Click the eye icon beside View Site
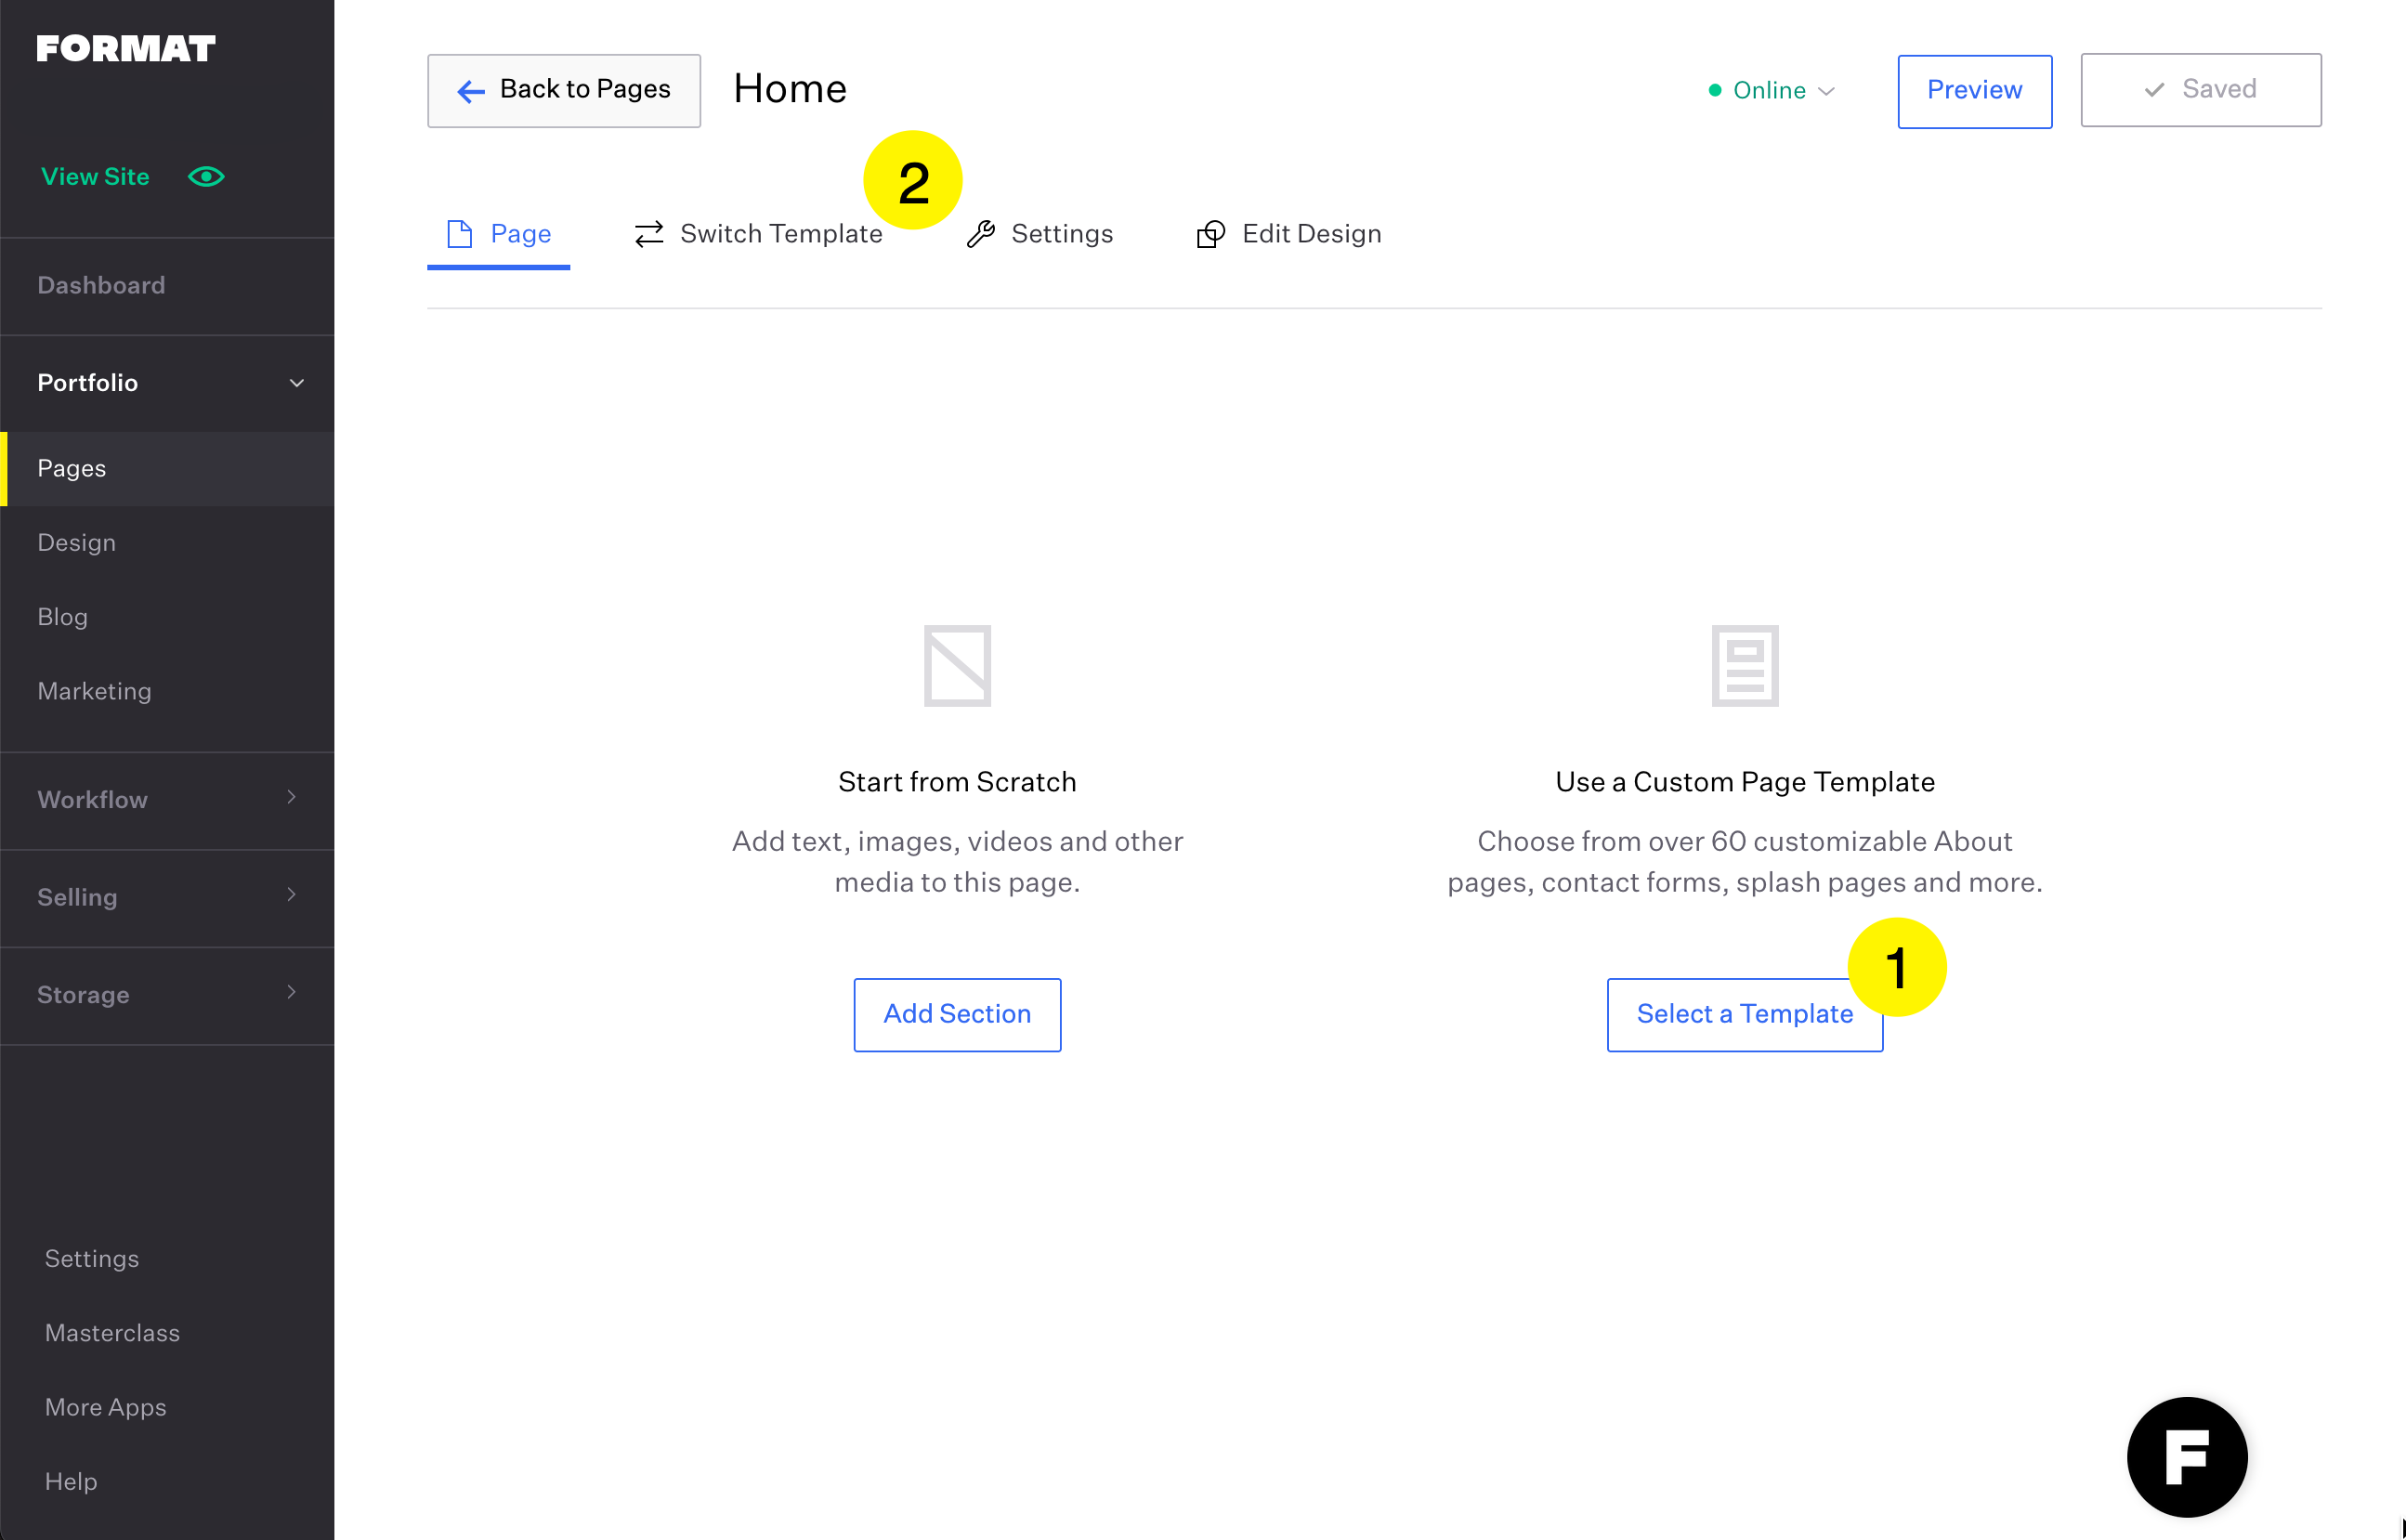The image size is (2406, 1540). (x=206, y=176)
